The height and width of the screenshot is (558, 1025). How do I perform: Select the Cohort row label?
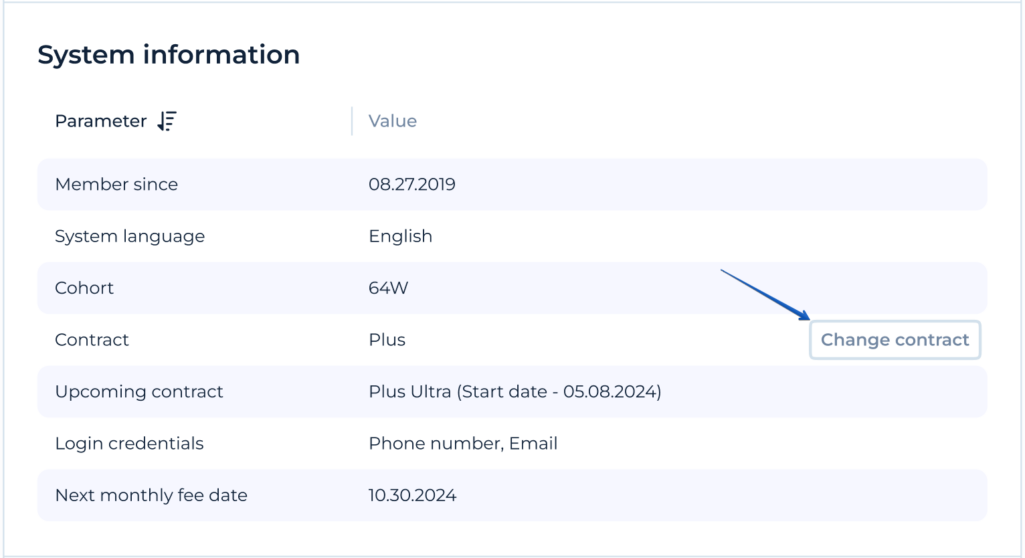point(84,288)
